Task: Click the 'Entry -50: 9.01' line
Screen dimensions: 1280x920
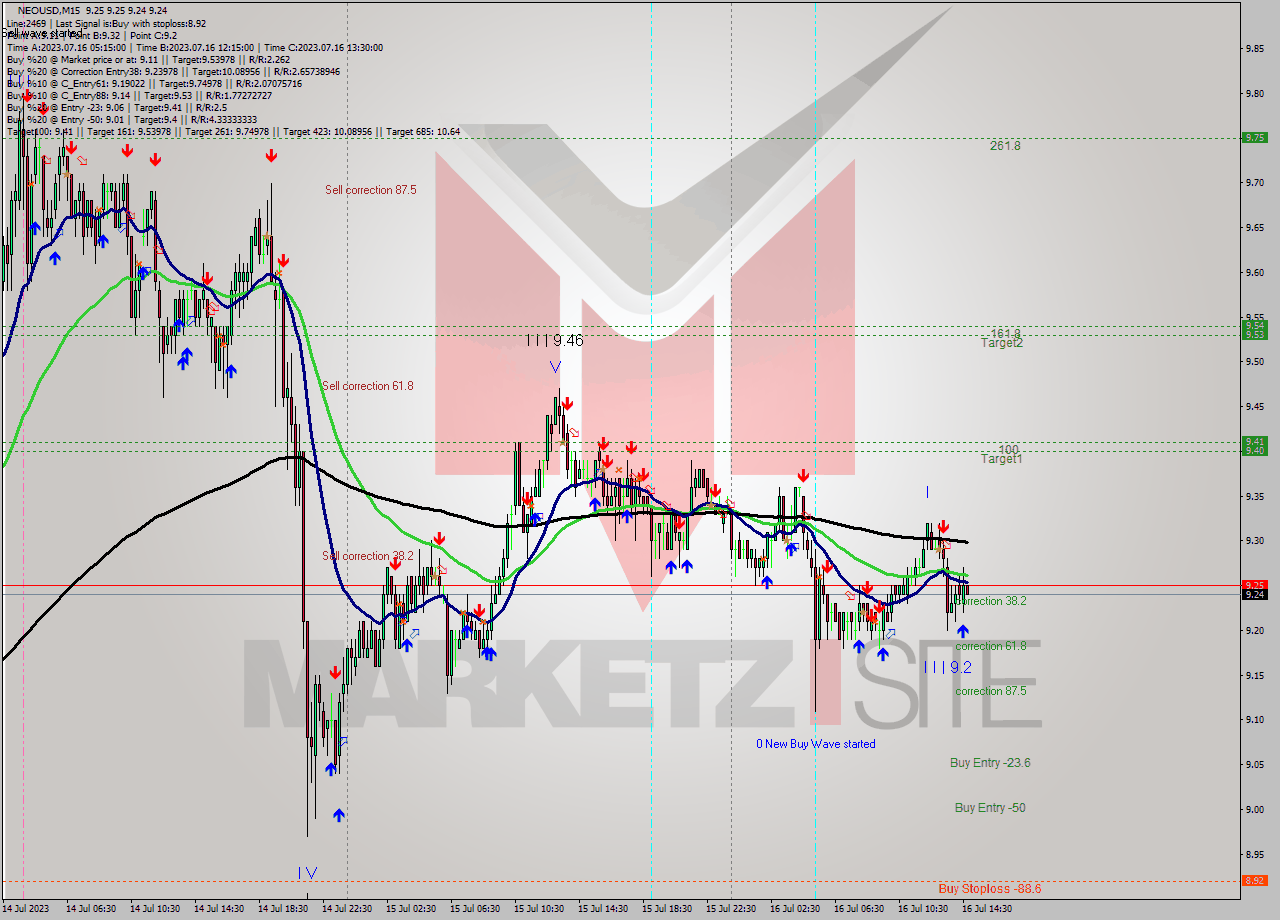Action: click(131, 120)
